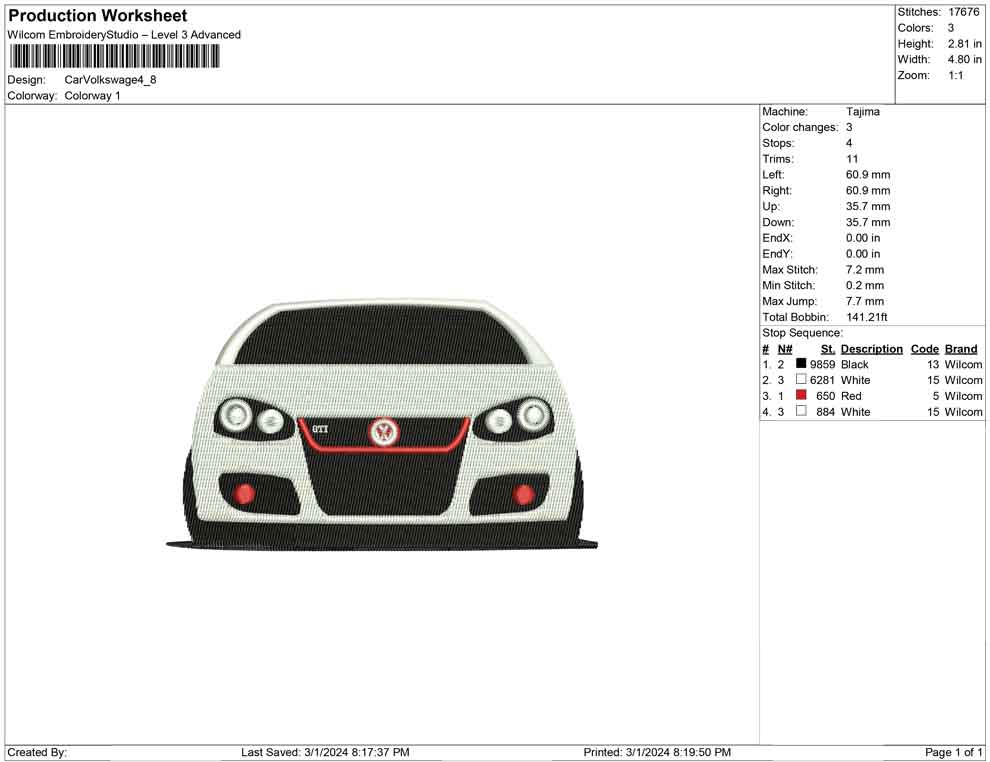Click the 'Black' description in stop row 1
Image resolution: width=990 pixels, height=762 pixels.
coord(855,364)
